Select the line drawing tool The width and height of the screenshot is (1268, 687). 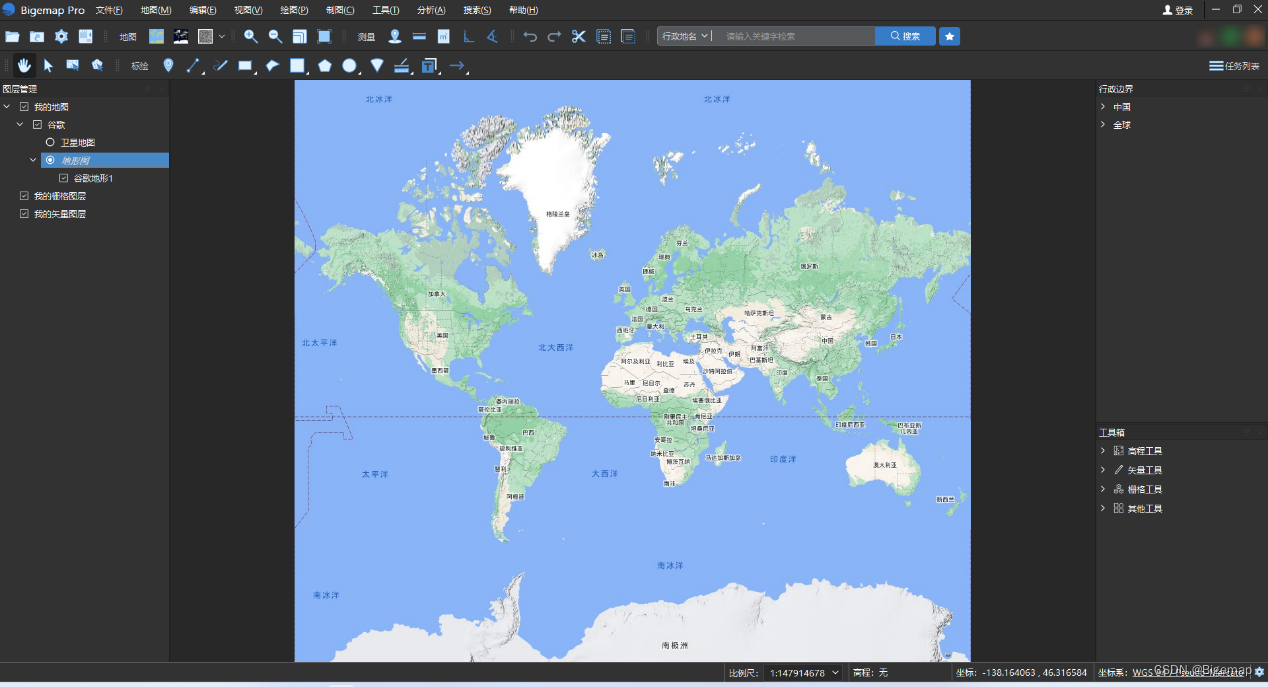coord(194,66)
